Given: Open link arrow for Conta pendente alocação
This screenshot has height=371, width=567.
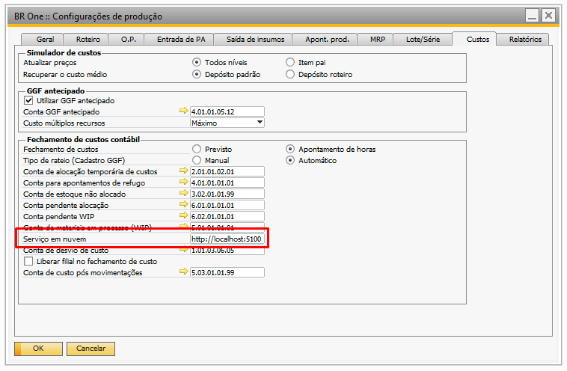Looking at the screenshot, I should [x=184, y=204].
